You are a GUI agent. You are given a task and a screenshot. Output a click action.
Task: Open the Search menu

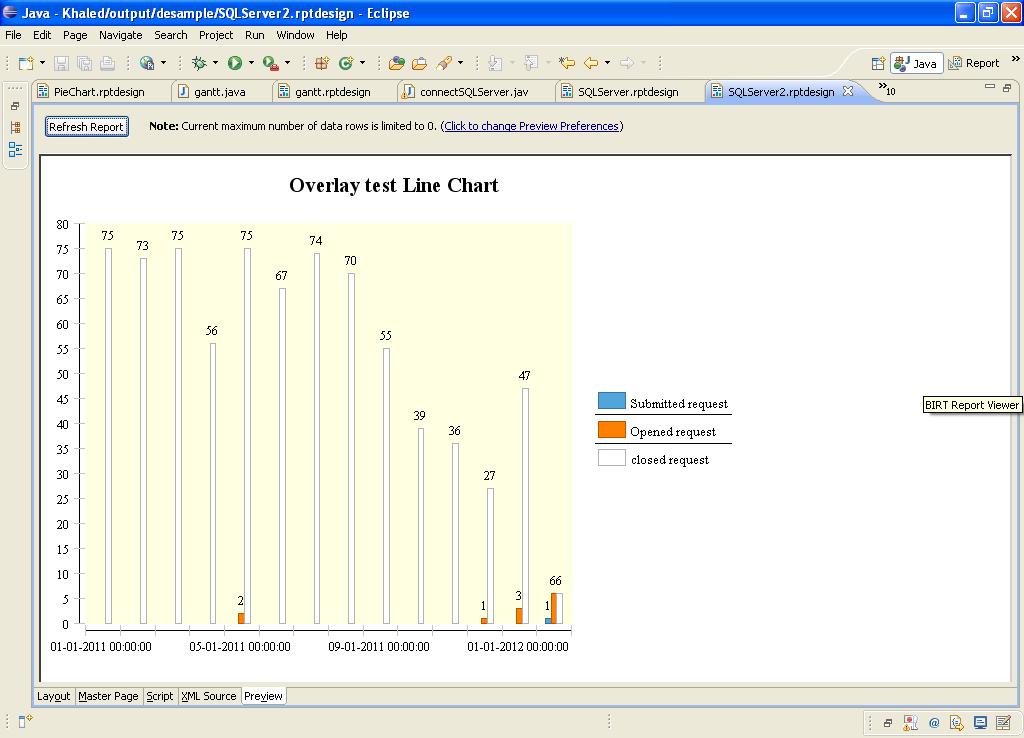(x=170, y=35)
